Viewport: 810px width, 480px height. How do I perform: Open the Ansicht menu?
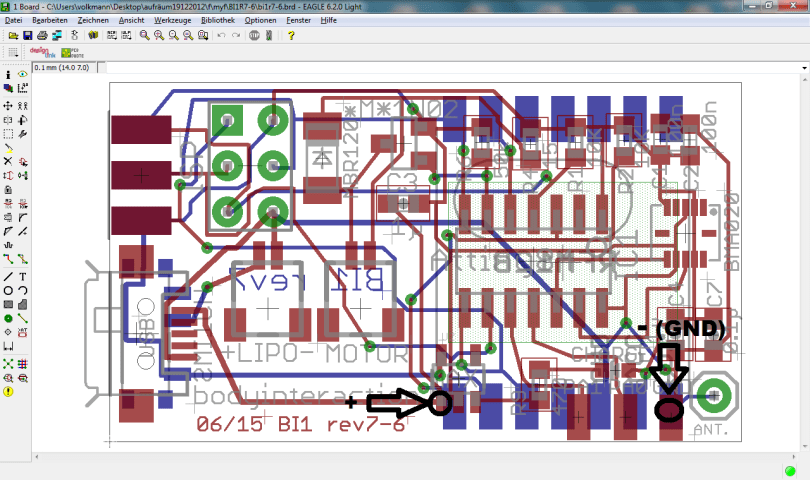click(131, 20)
